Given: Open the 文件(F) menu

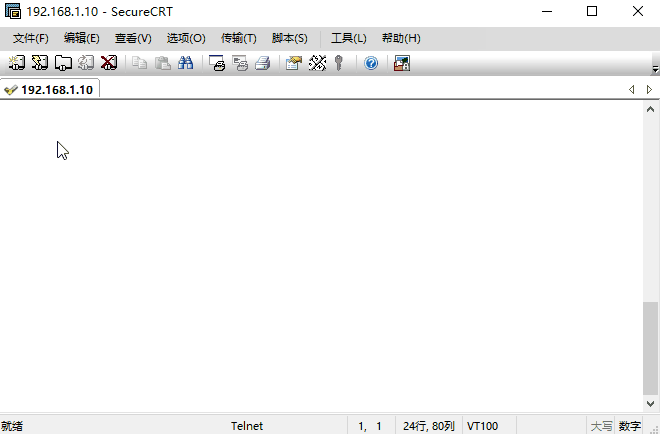Looking at the screenshot, I should [x=30, y=38].
